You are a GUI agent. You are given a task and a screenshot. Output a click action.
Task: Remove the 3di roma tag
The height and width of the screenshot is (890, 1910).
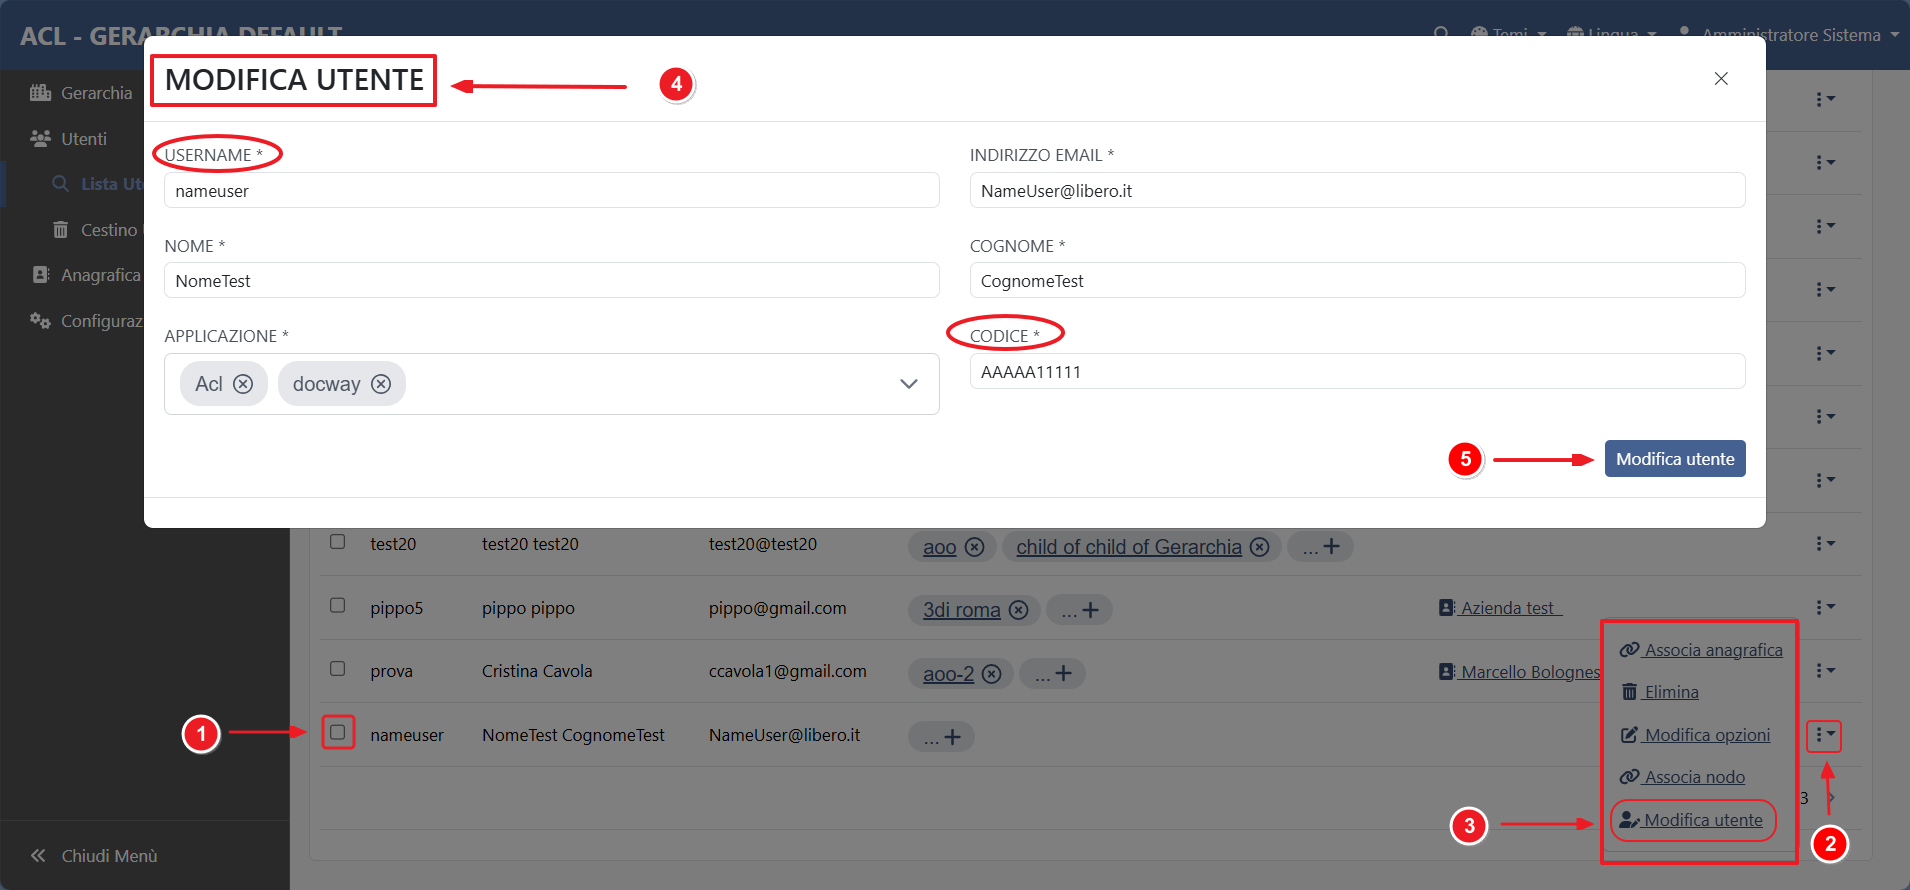[1018, 610]
